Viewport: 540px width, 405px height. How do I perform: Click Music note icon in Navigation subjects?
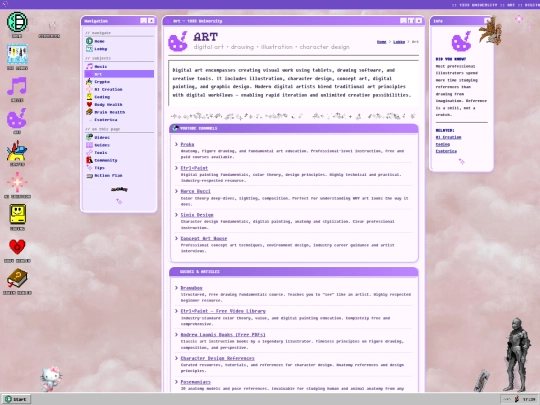click(x=89, y=66)
